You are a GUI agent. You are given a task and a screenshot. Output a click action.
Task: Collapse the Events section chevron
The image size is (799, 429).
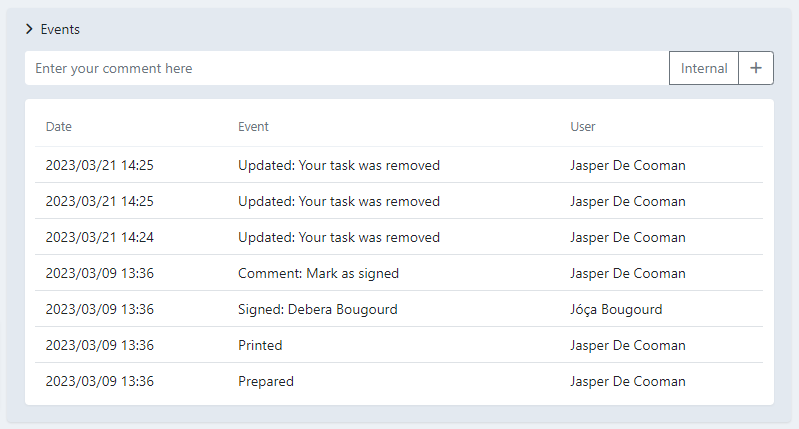(30, 29)
